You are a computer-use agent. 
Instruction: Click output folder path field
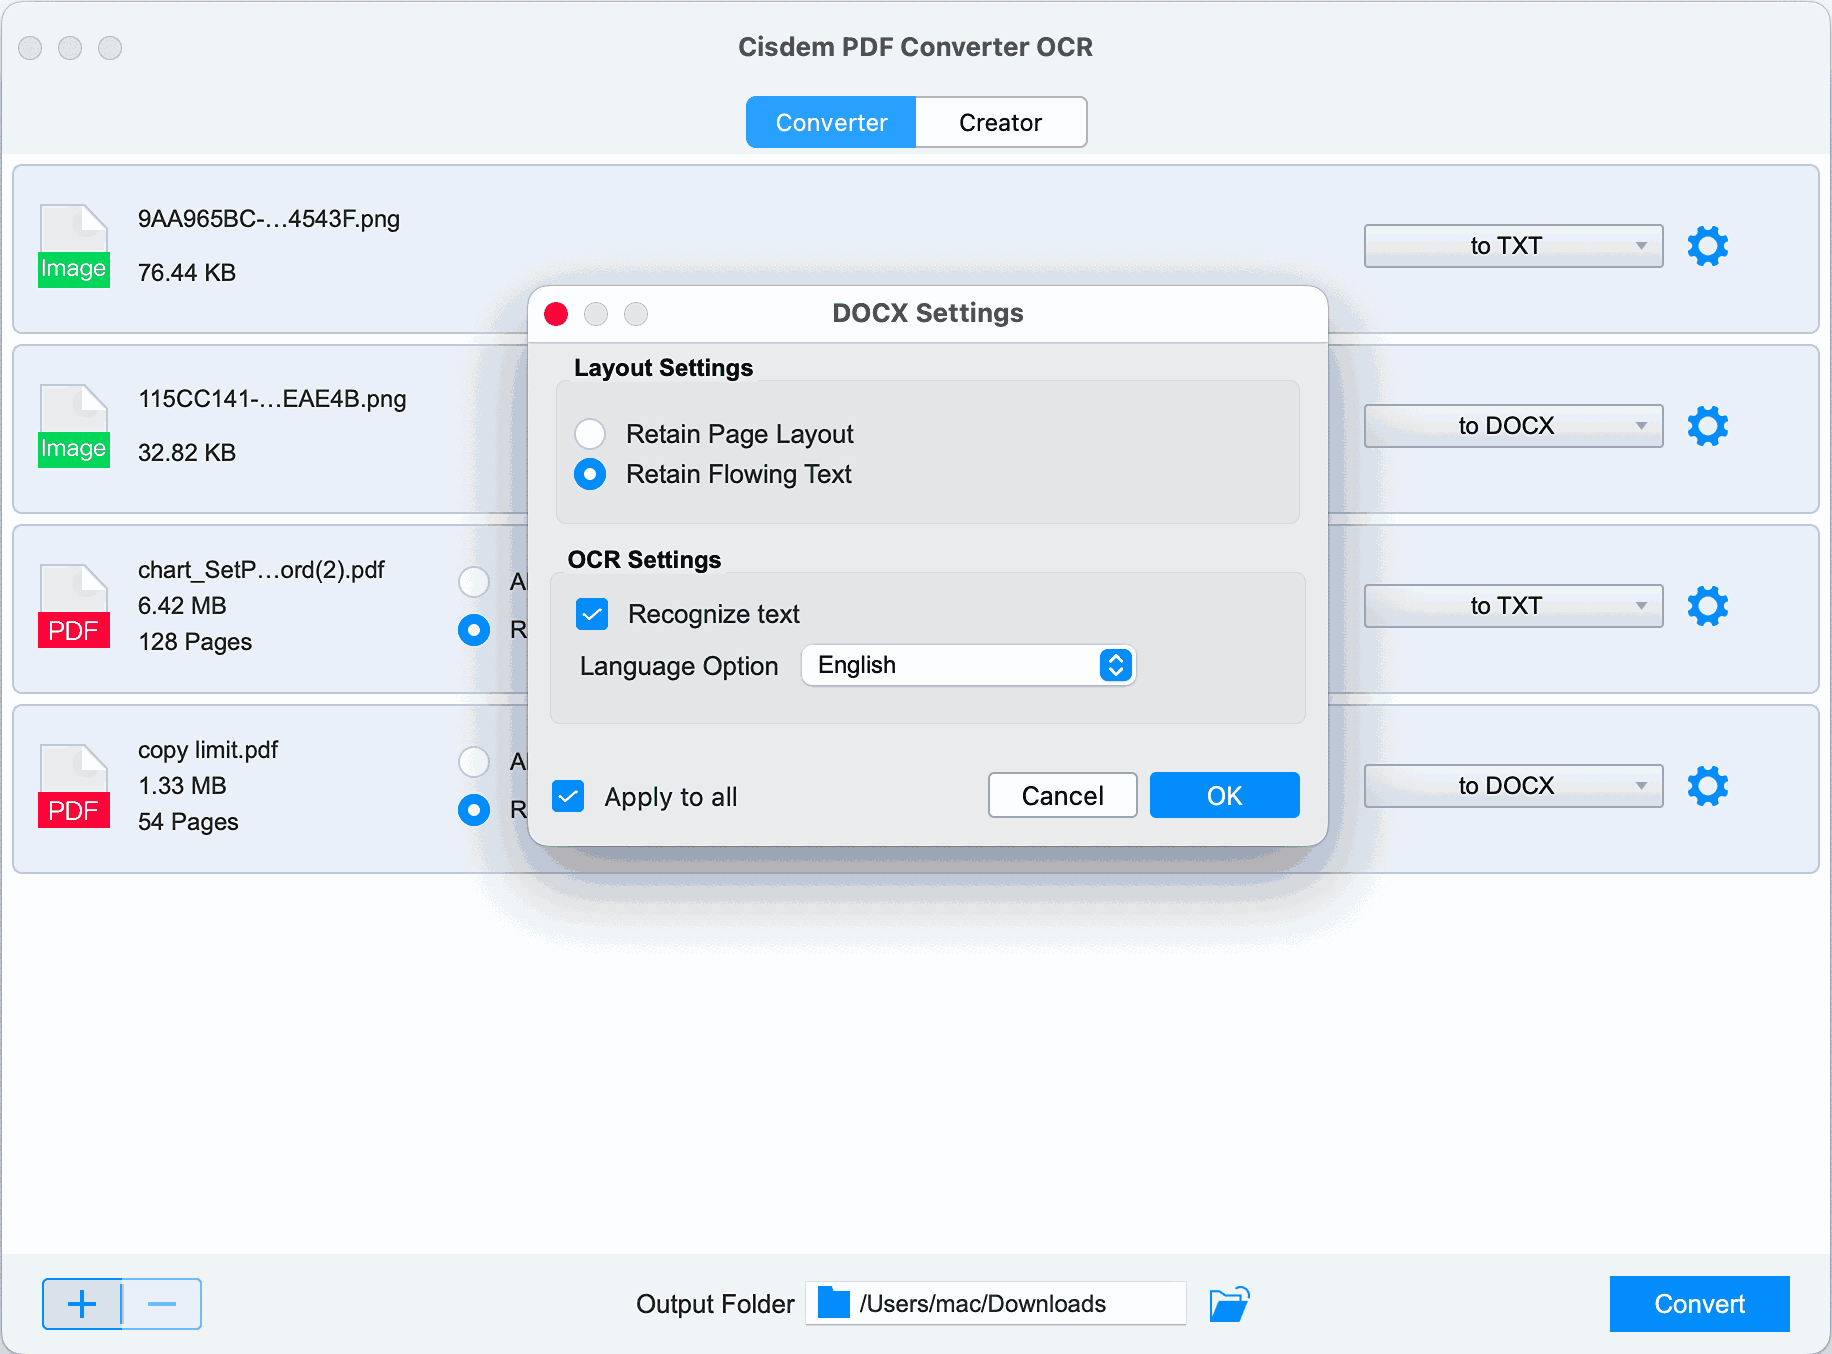pos(996,1303)
